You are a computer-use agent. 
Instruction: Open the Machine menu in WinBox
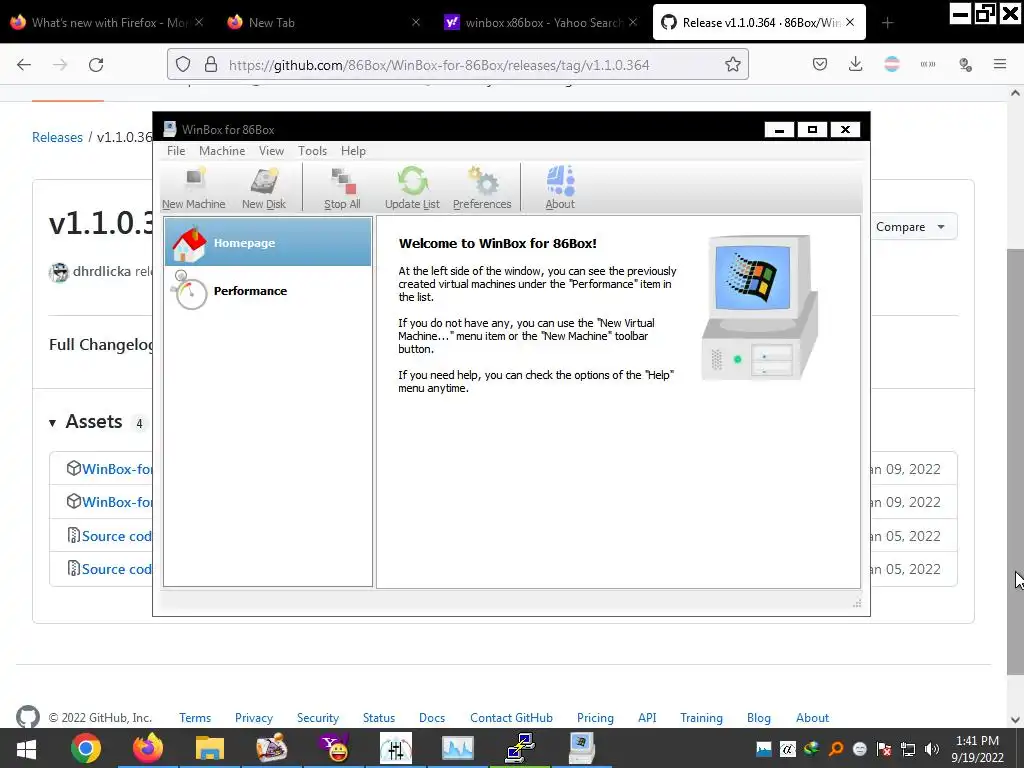(x=222, y=151)
